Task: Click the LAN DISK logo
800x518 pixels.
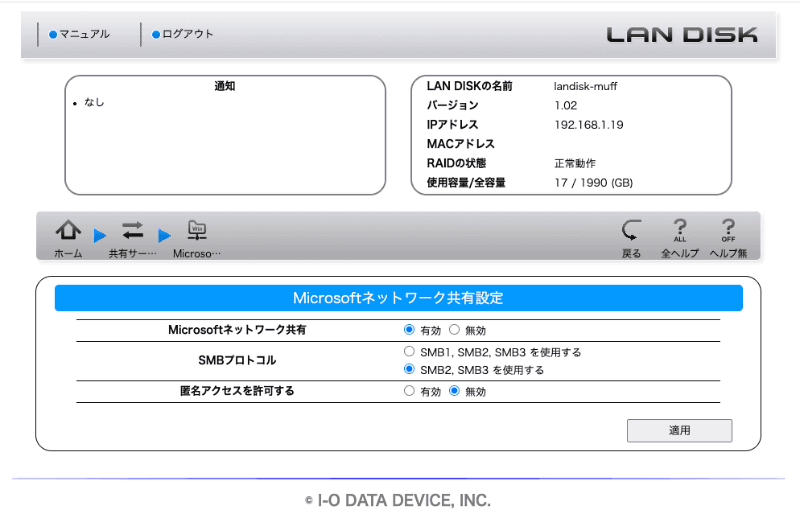Action: pos(682,35)
